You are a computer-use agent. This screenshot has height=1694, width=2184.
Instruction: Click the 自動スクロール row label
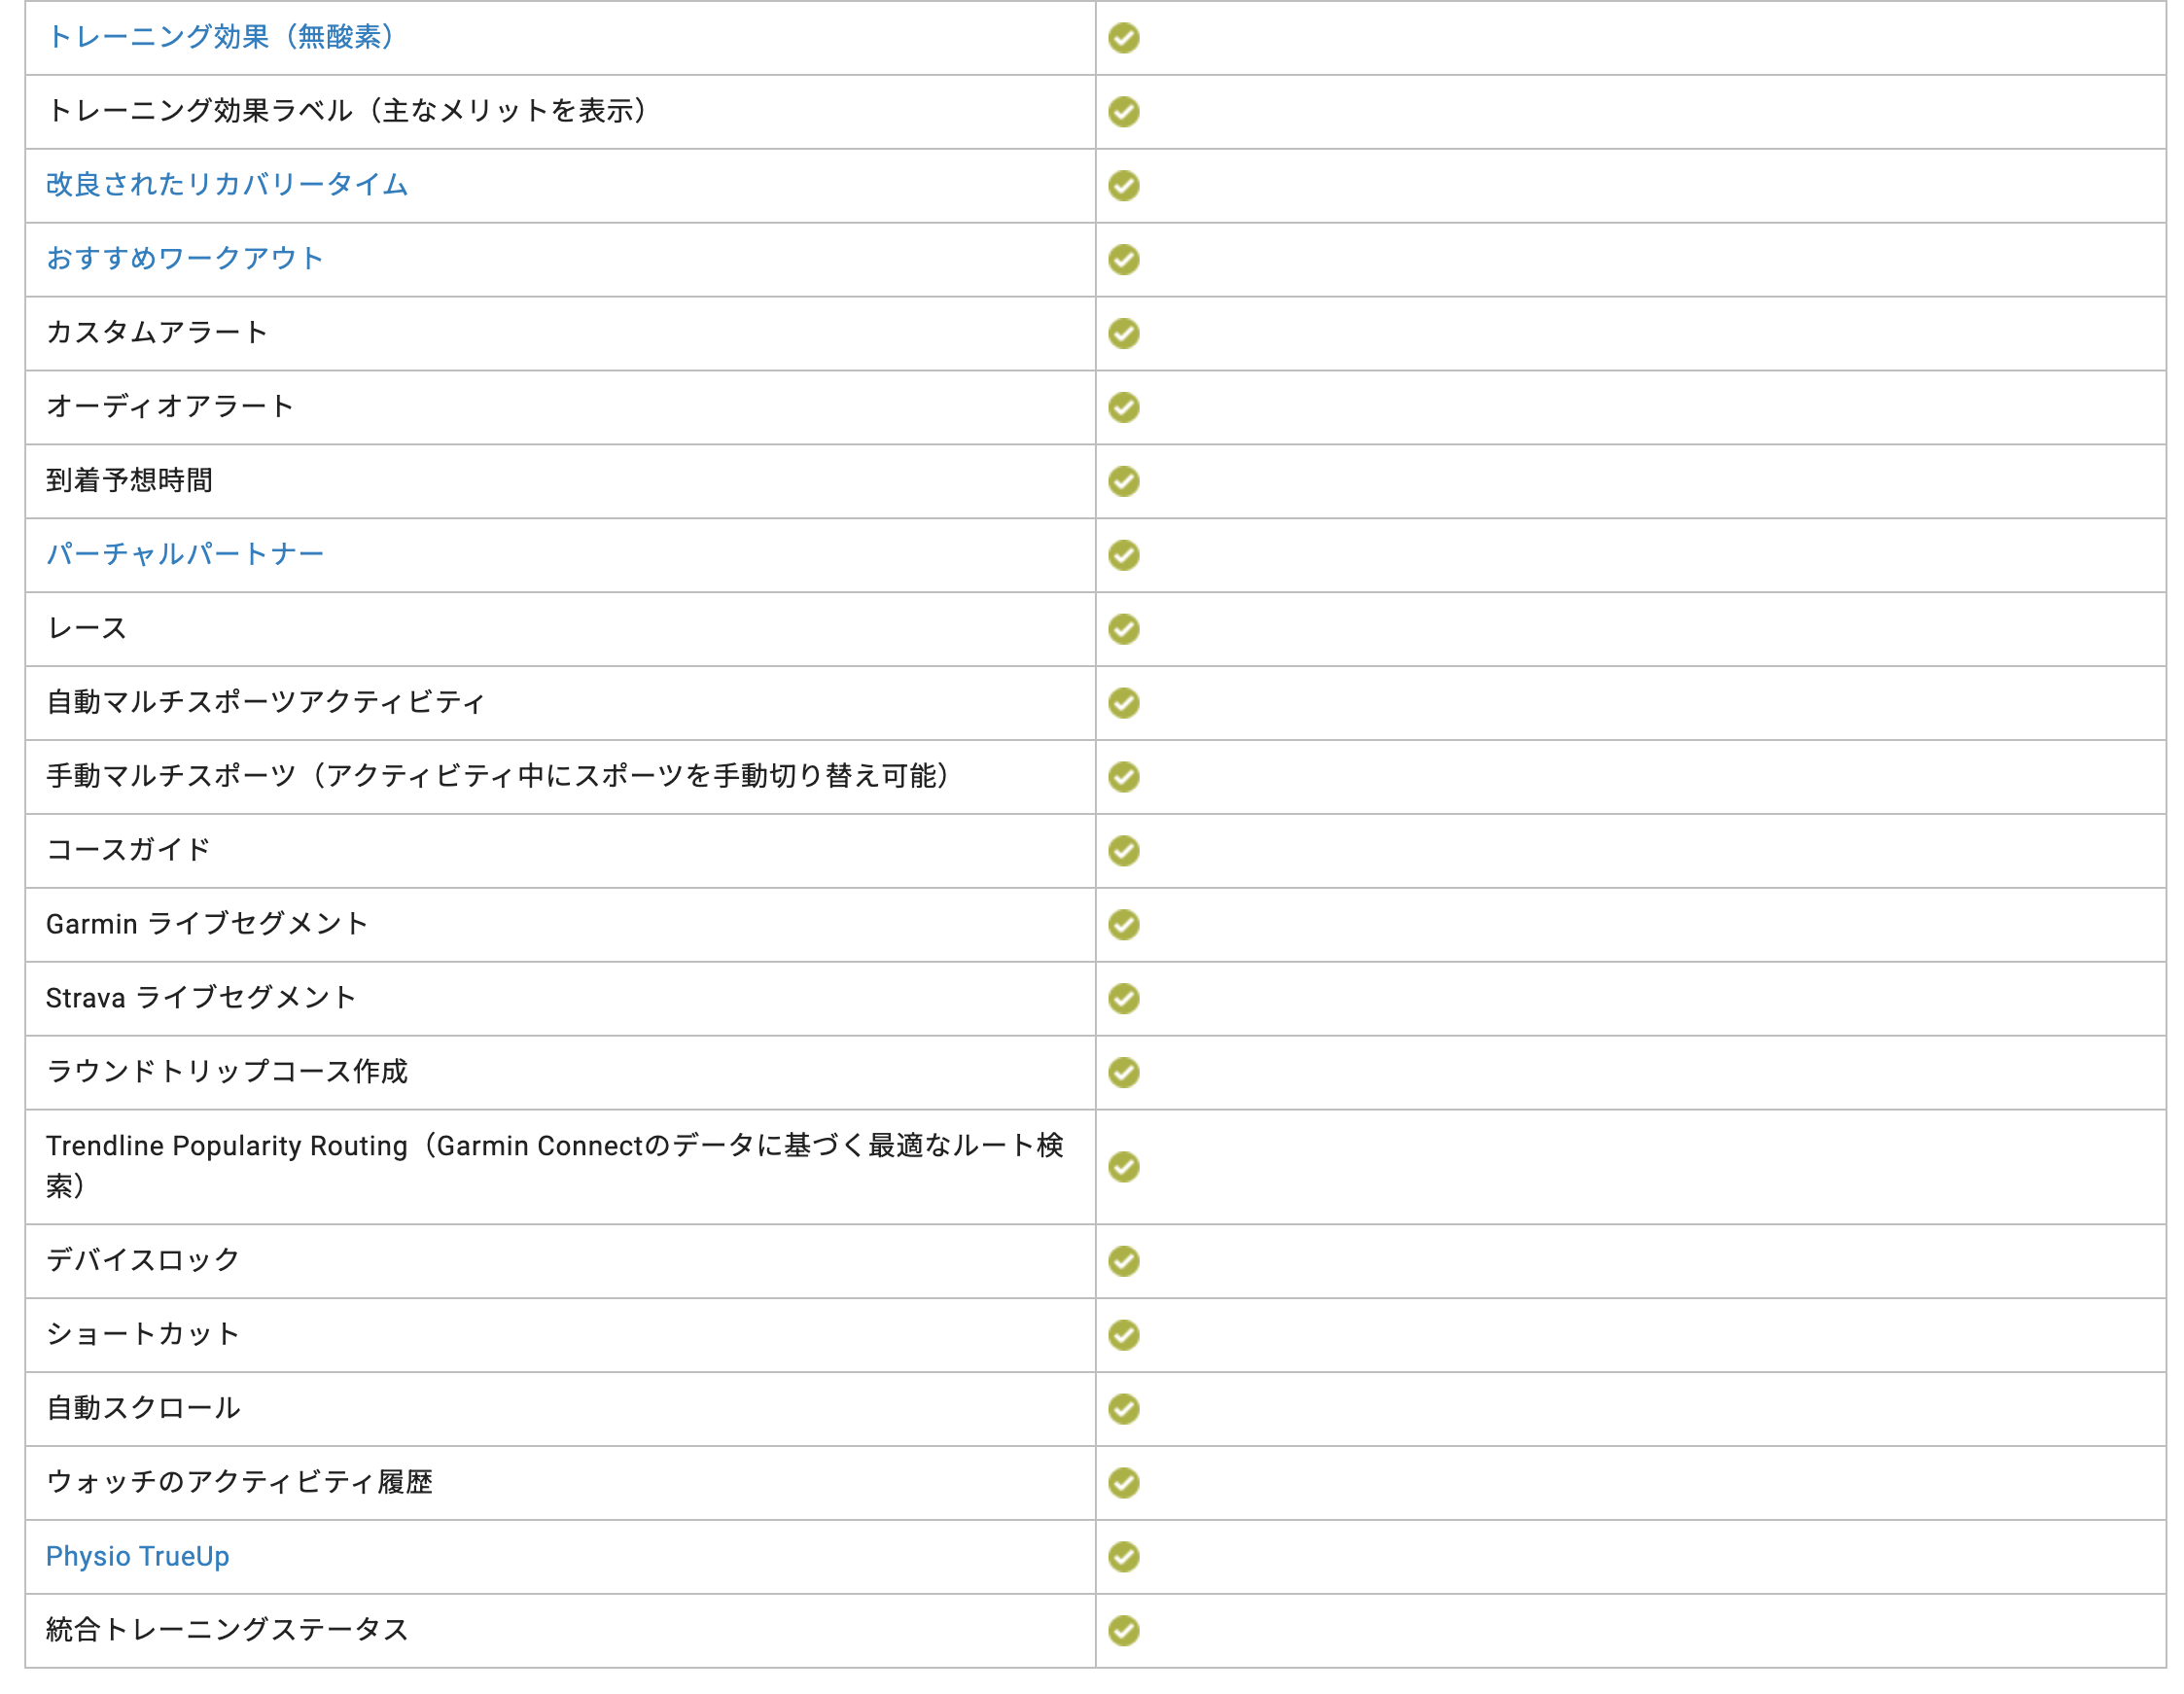point(143,1409)
